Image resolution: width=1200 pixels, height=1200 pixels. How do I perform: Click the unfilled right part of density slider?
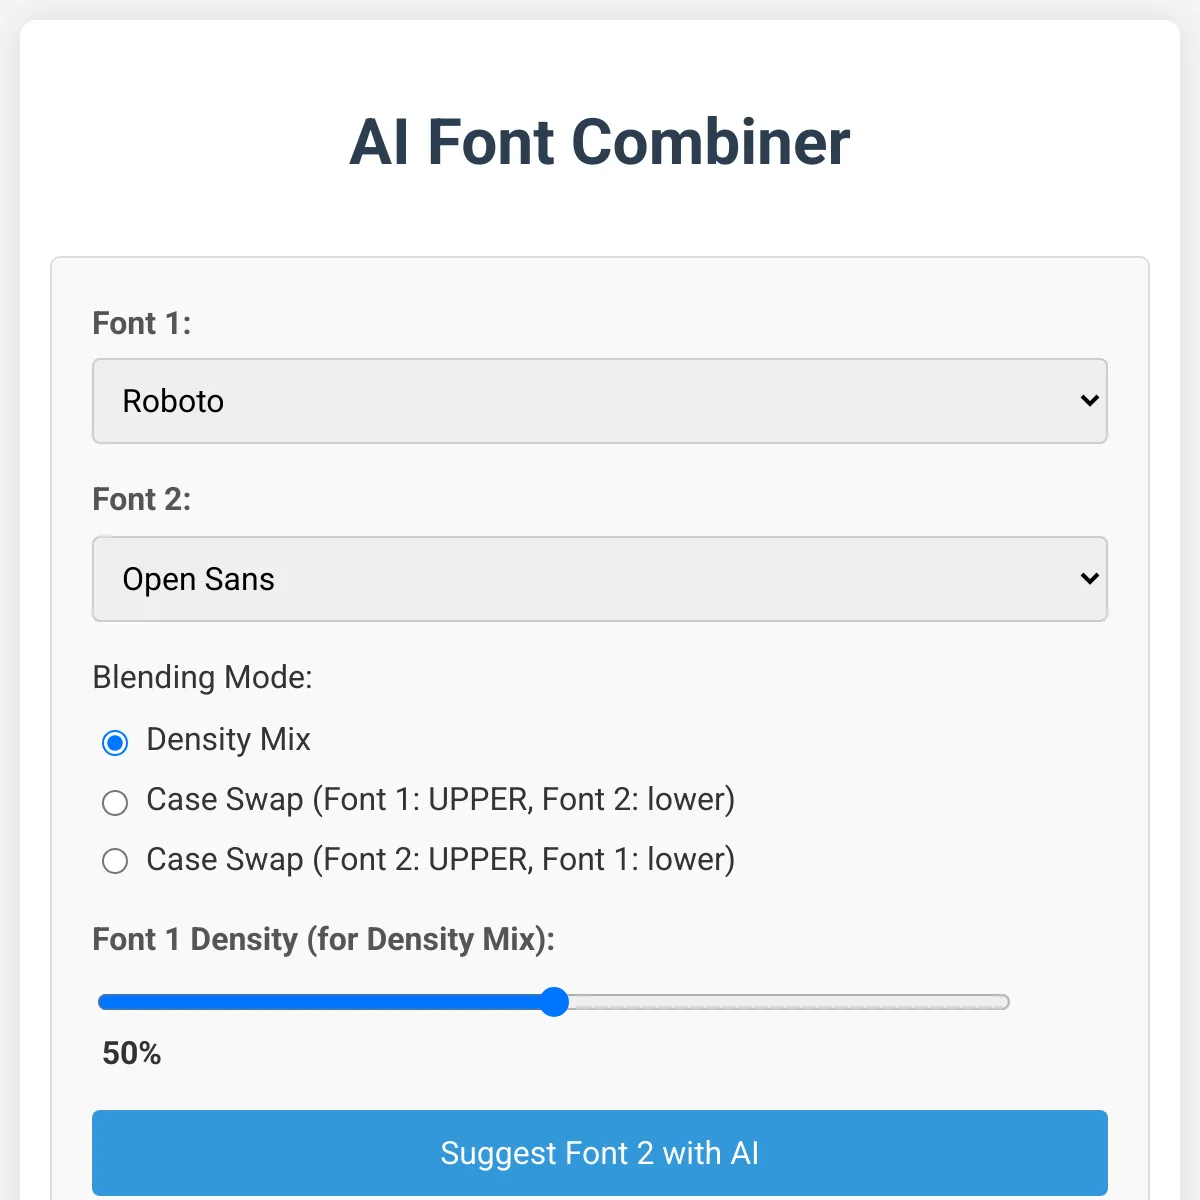pyautogui.click(x=789, y=1002)
